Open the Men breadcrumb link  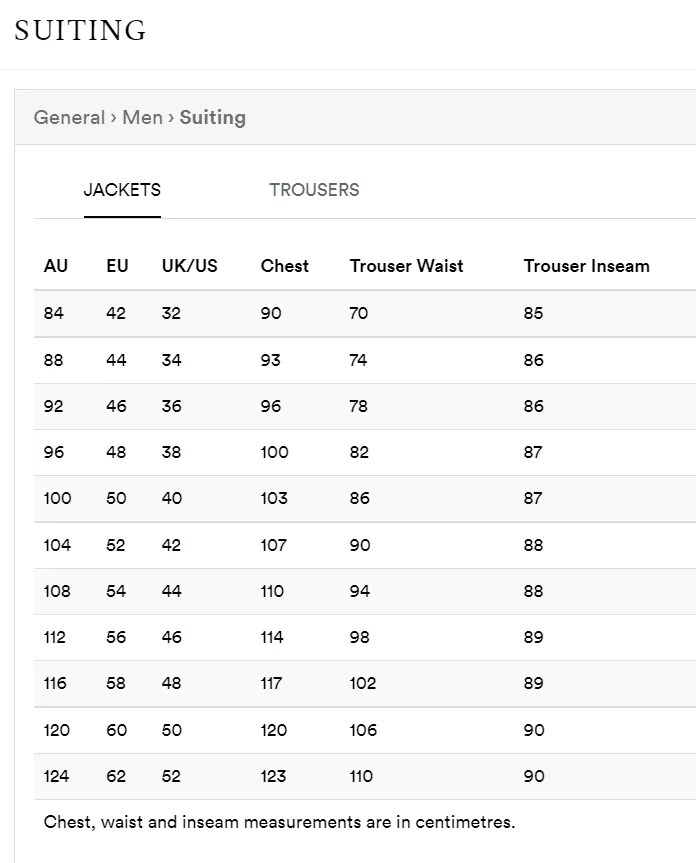tap(142, 117)
